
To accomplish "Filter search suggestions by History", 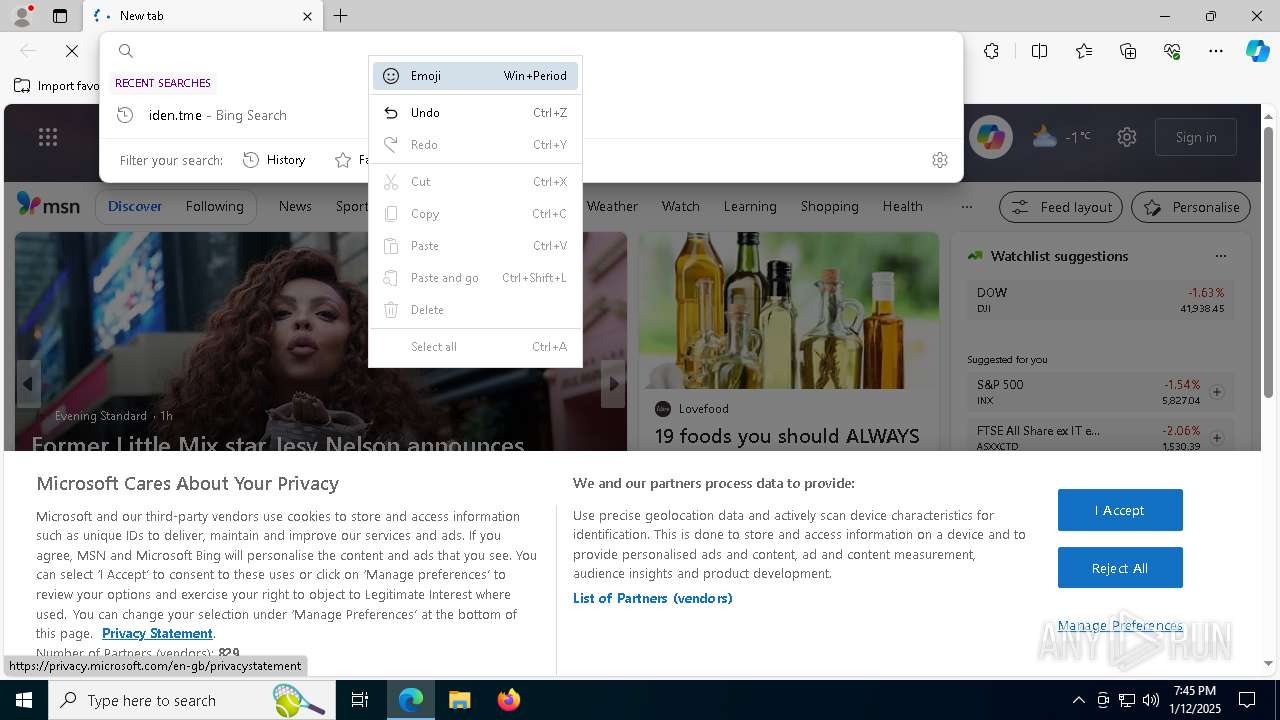I will click(274, 160).
